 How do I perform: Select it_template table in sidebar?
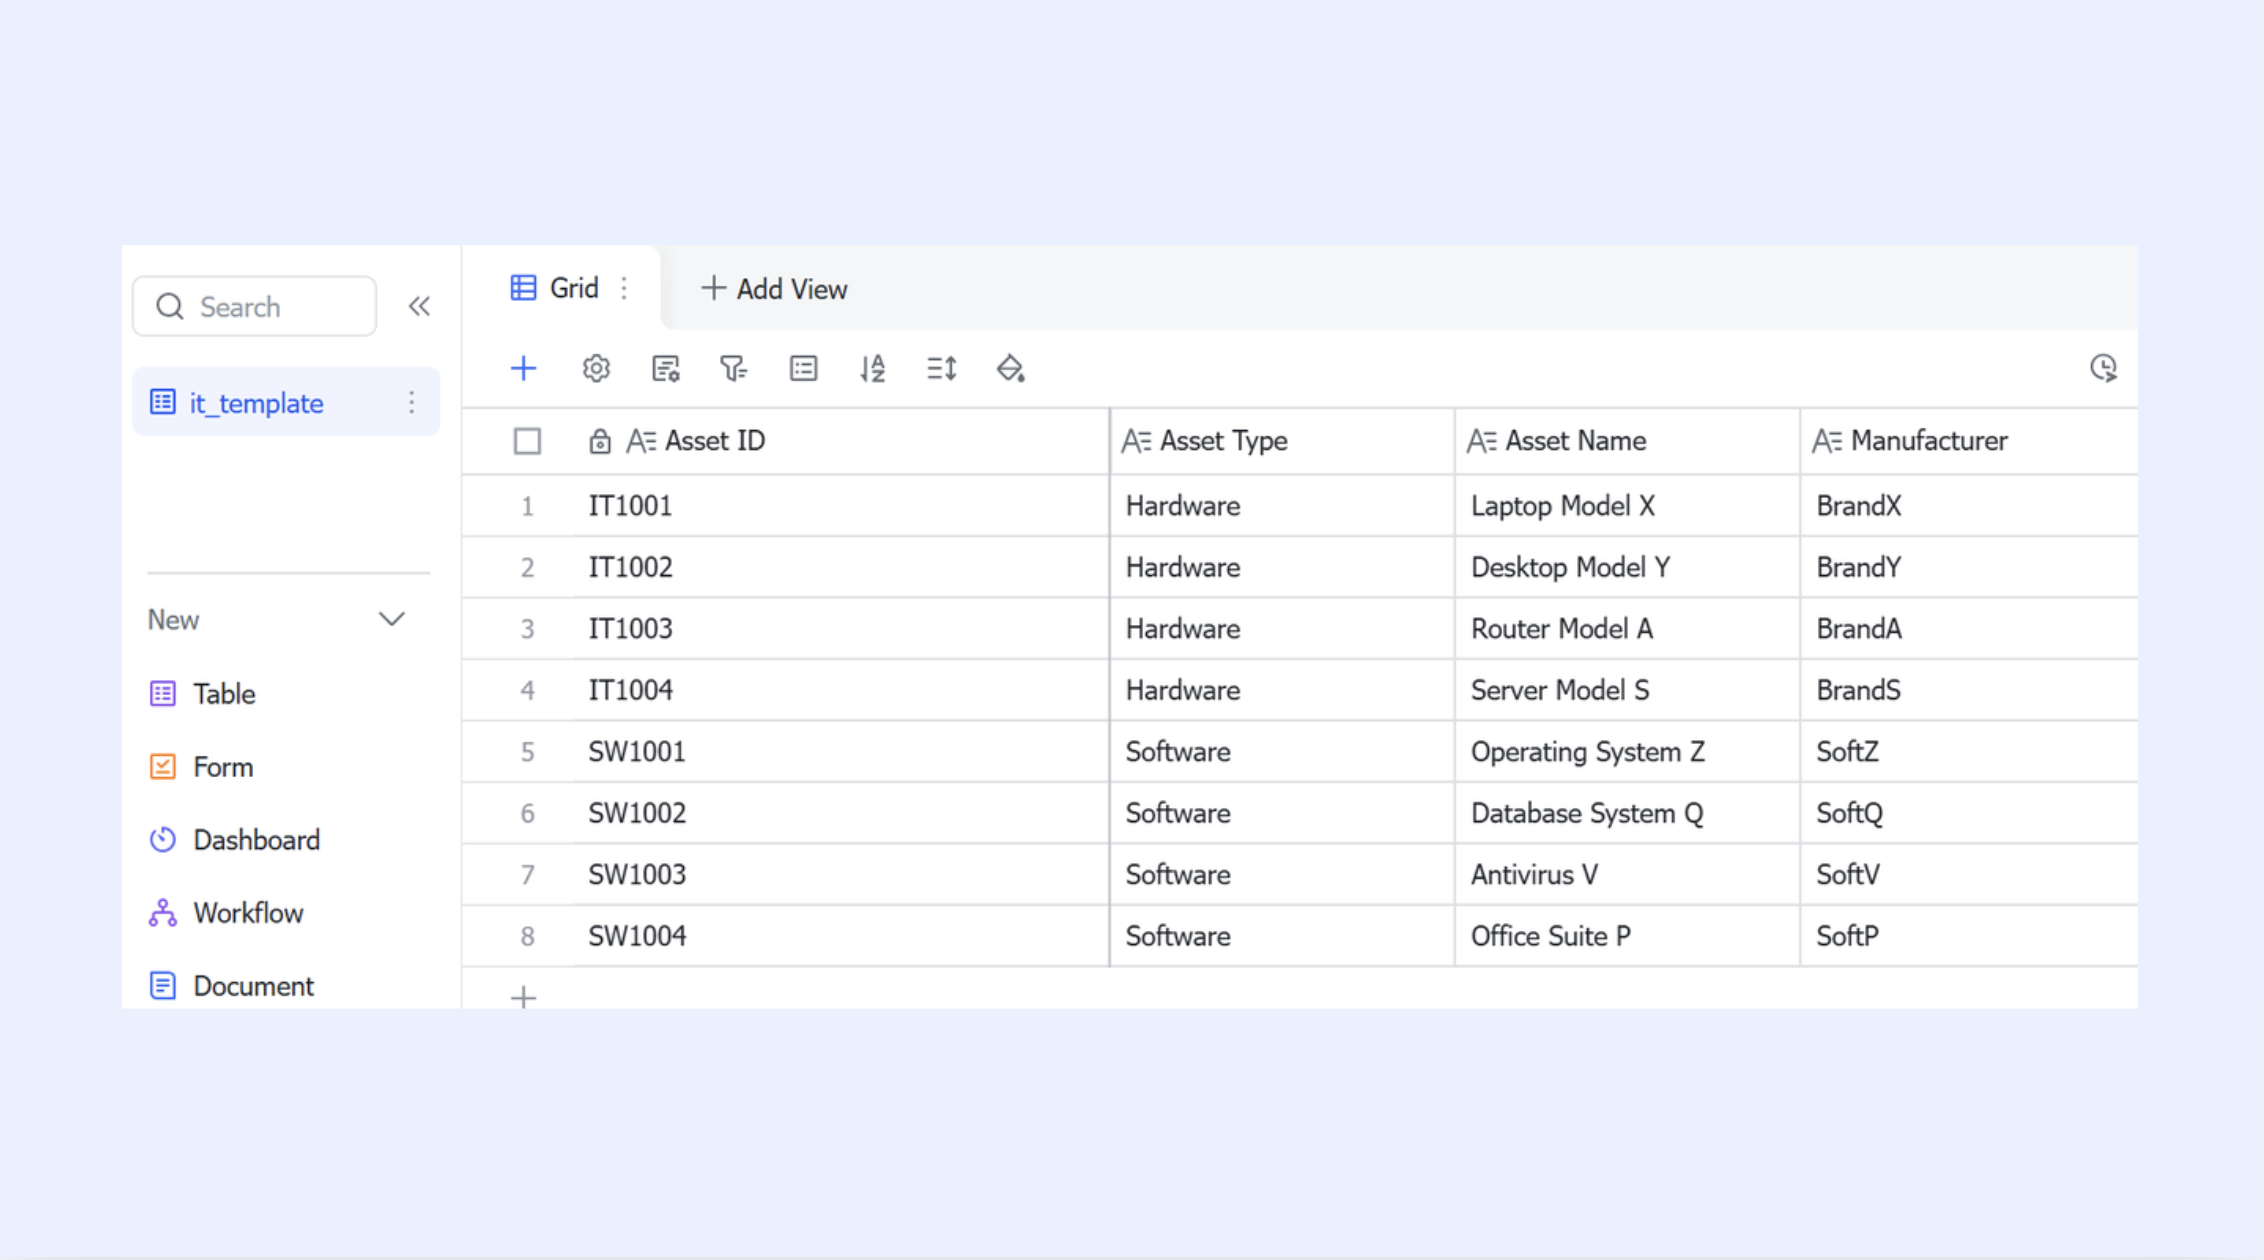(286, 402)
